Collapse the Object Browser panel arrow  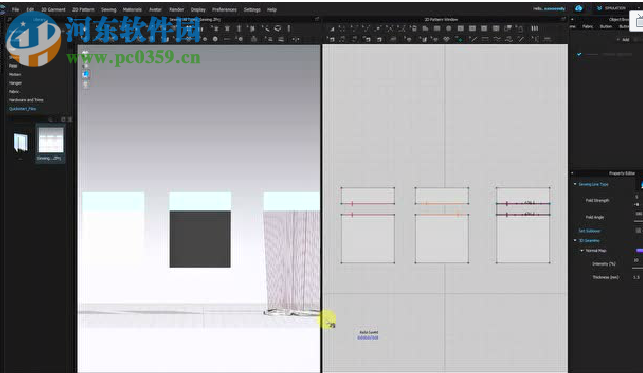(572, 19)
